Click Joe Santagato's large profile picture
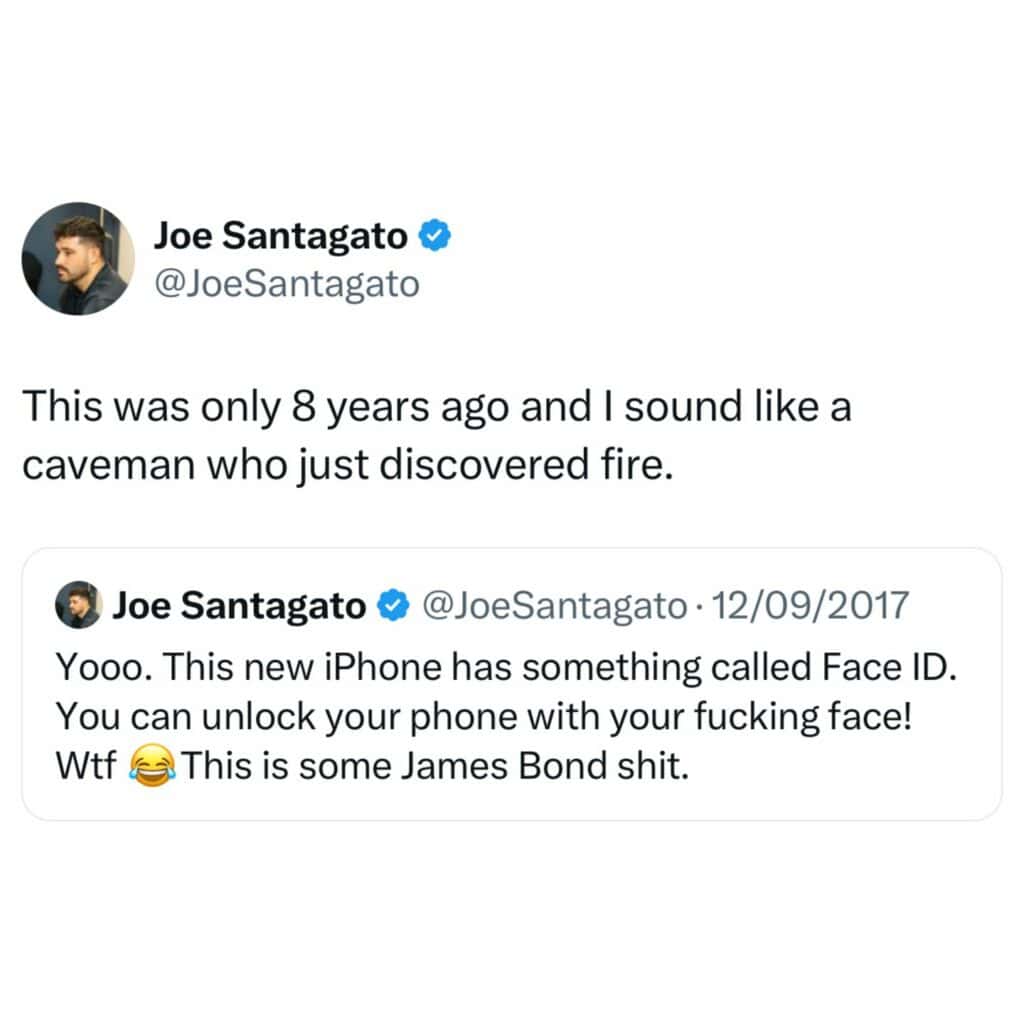The image size is (1024, 1024). (78, 259)
